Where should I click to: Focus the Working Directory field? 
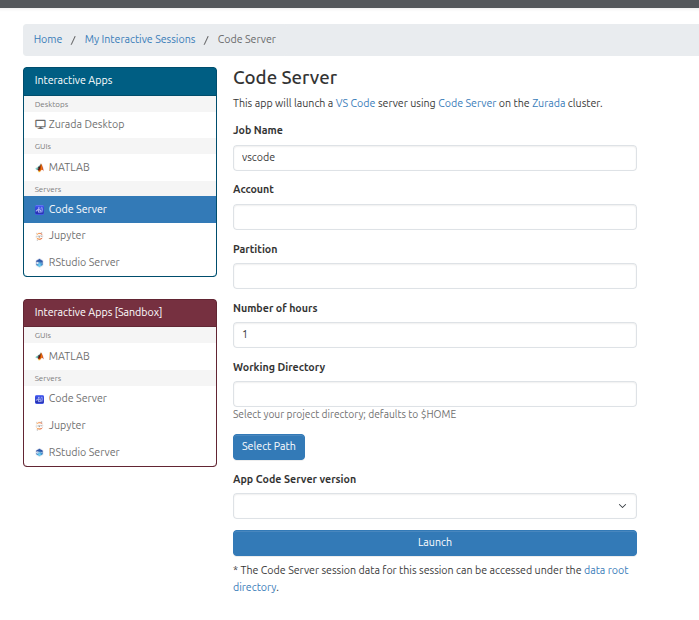[435, 394]
